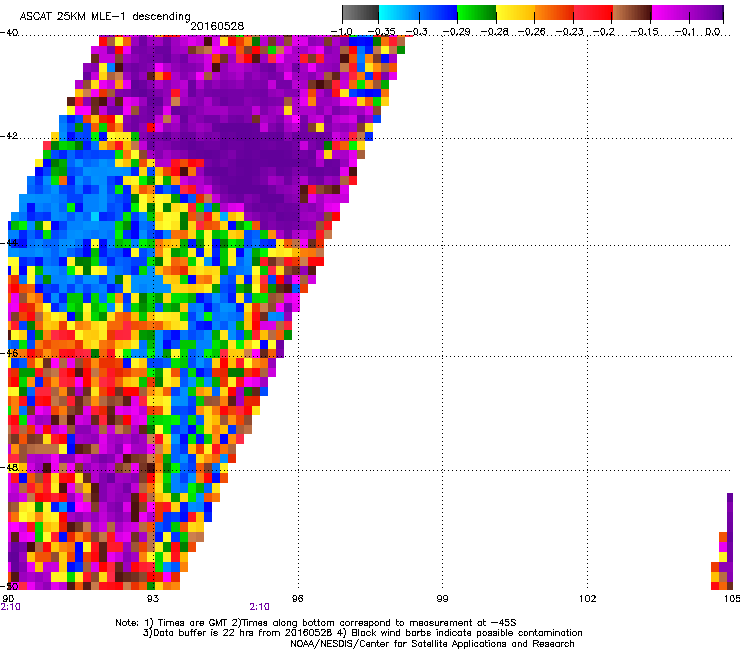Select the color scale value '-0.3'
The image size is (740, 650).
coord(416,32)
